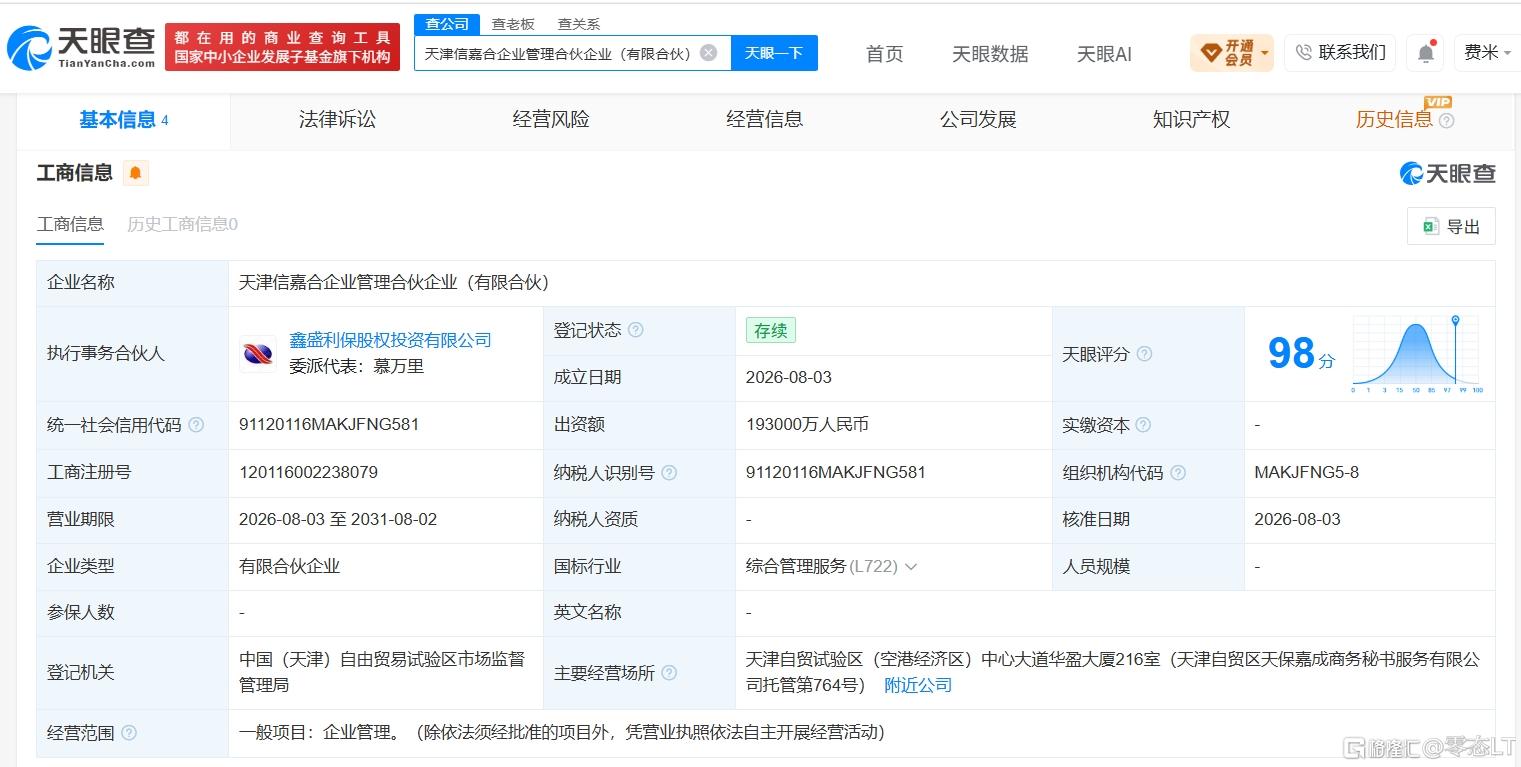
Task: Click the Tianyancha logo in the panel's top right
Action: (x=1447, y=173)
